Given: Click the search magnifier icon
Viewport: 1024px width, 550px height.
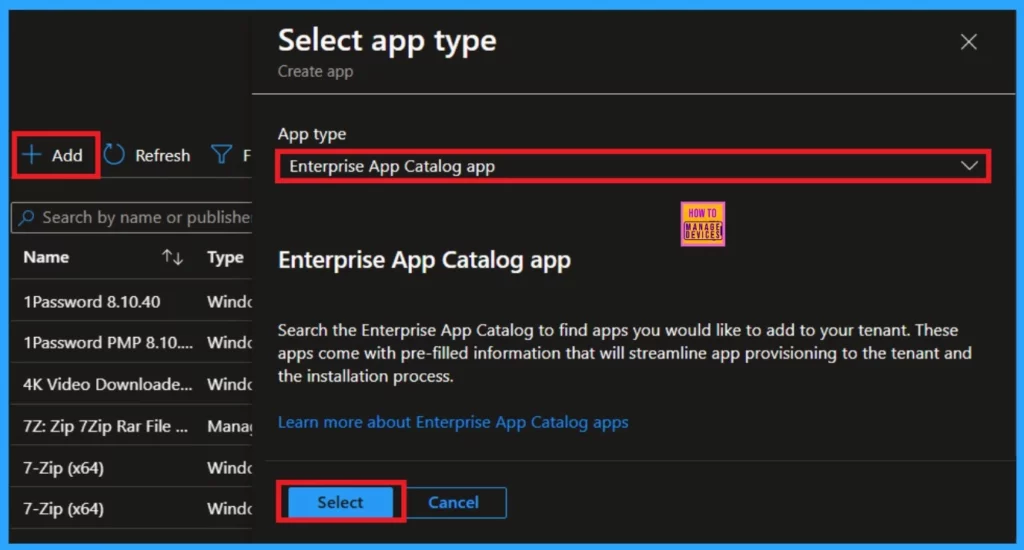Looking at the screenshot, I should click(27, 218).
